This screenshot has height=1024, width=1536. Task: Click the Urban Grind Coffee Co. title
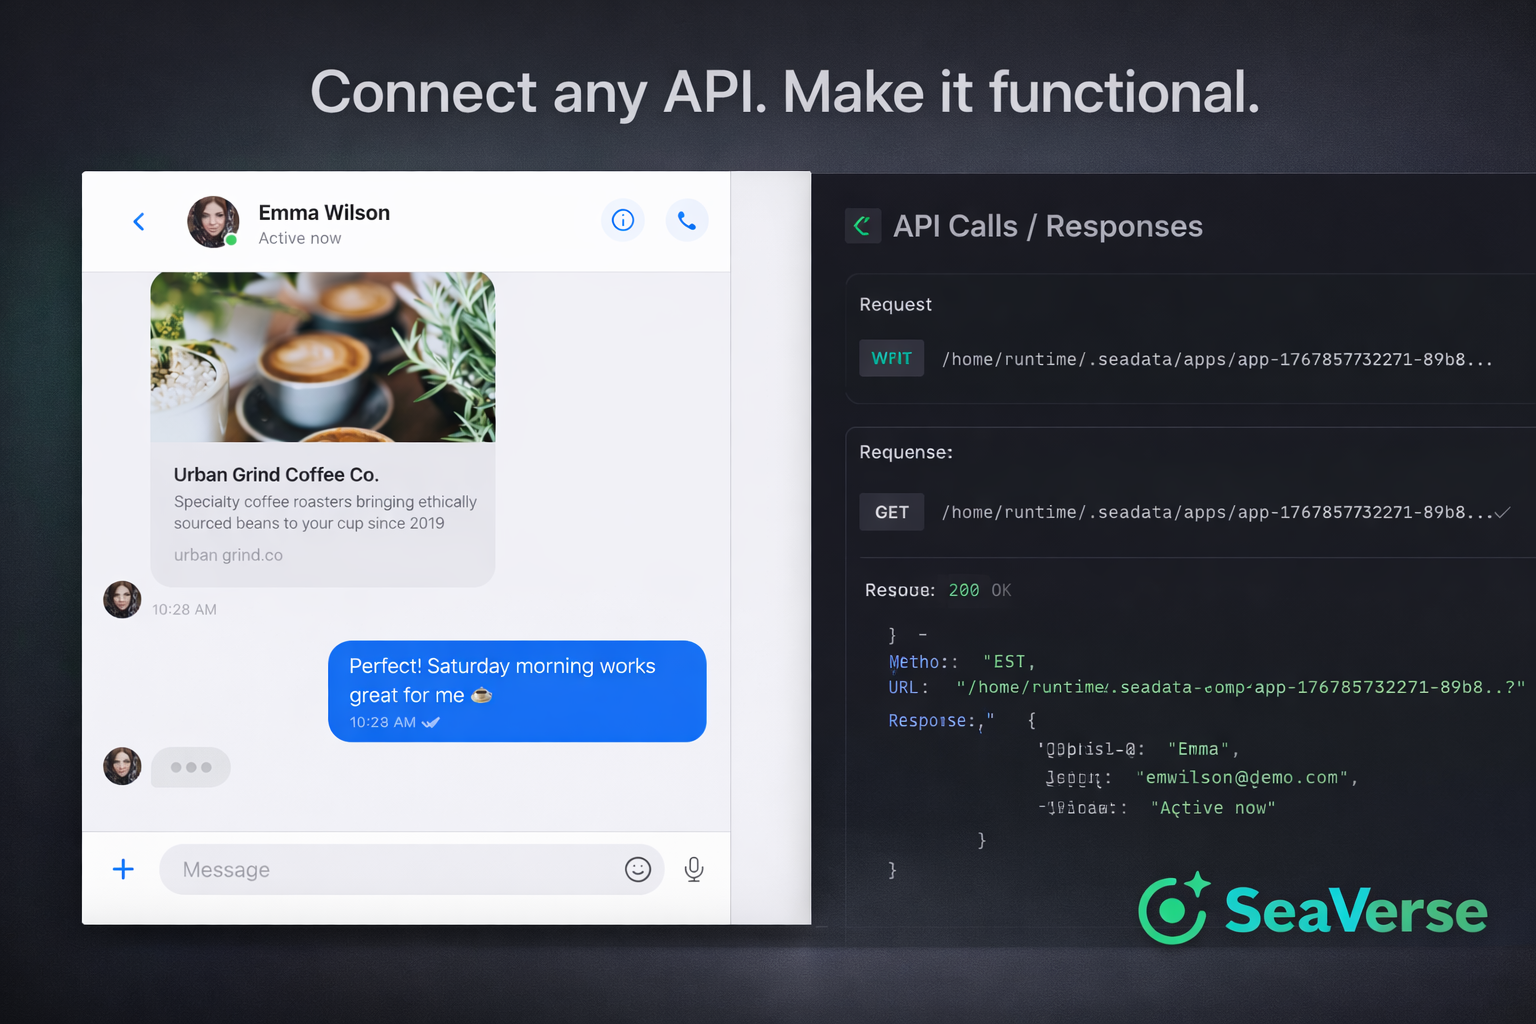coord(276,474)
